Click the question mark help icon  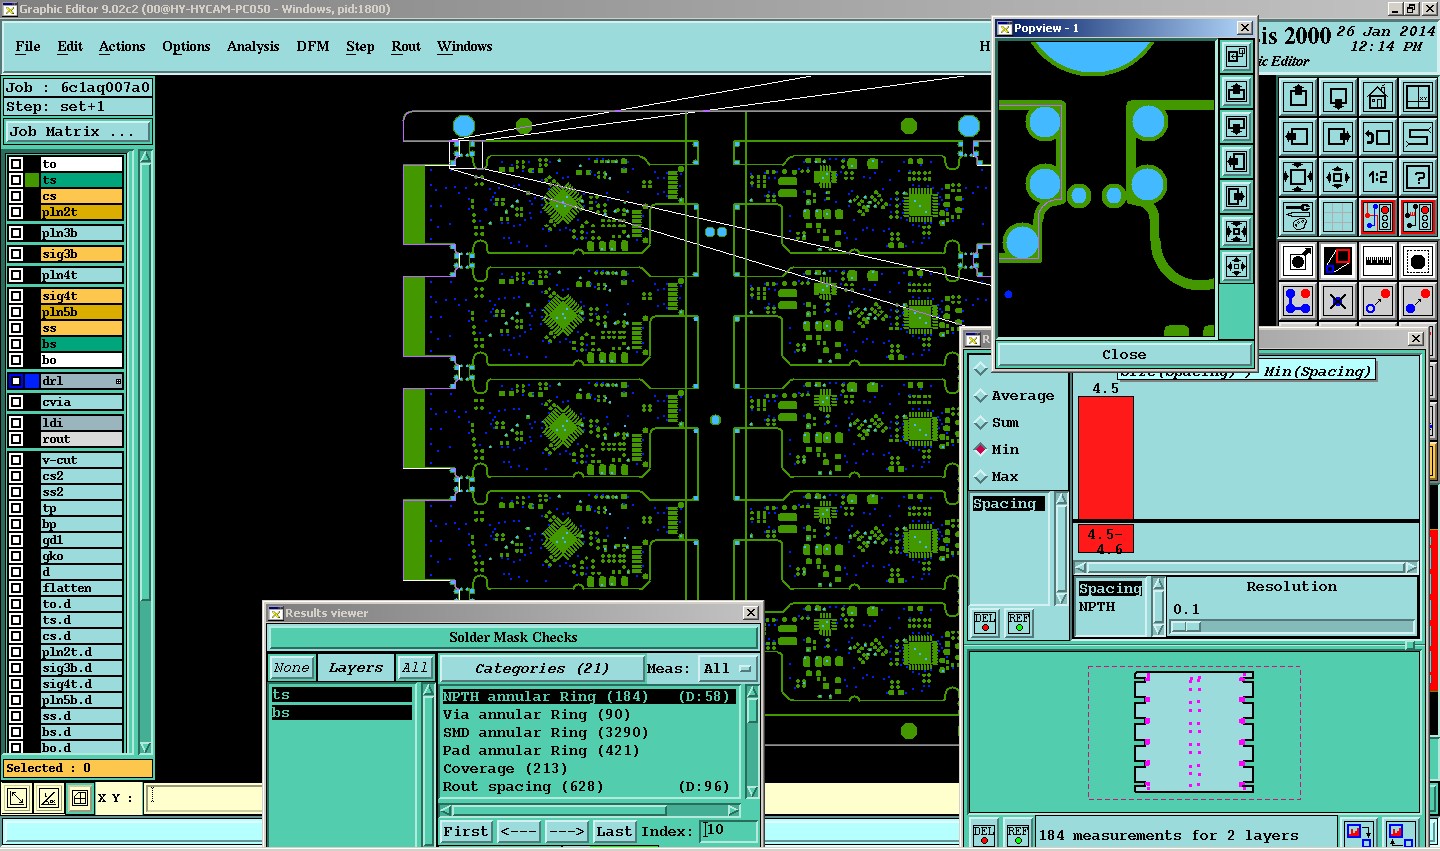pos(1418,177)
